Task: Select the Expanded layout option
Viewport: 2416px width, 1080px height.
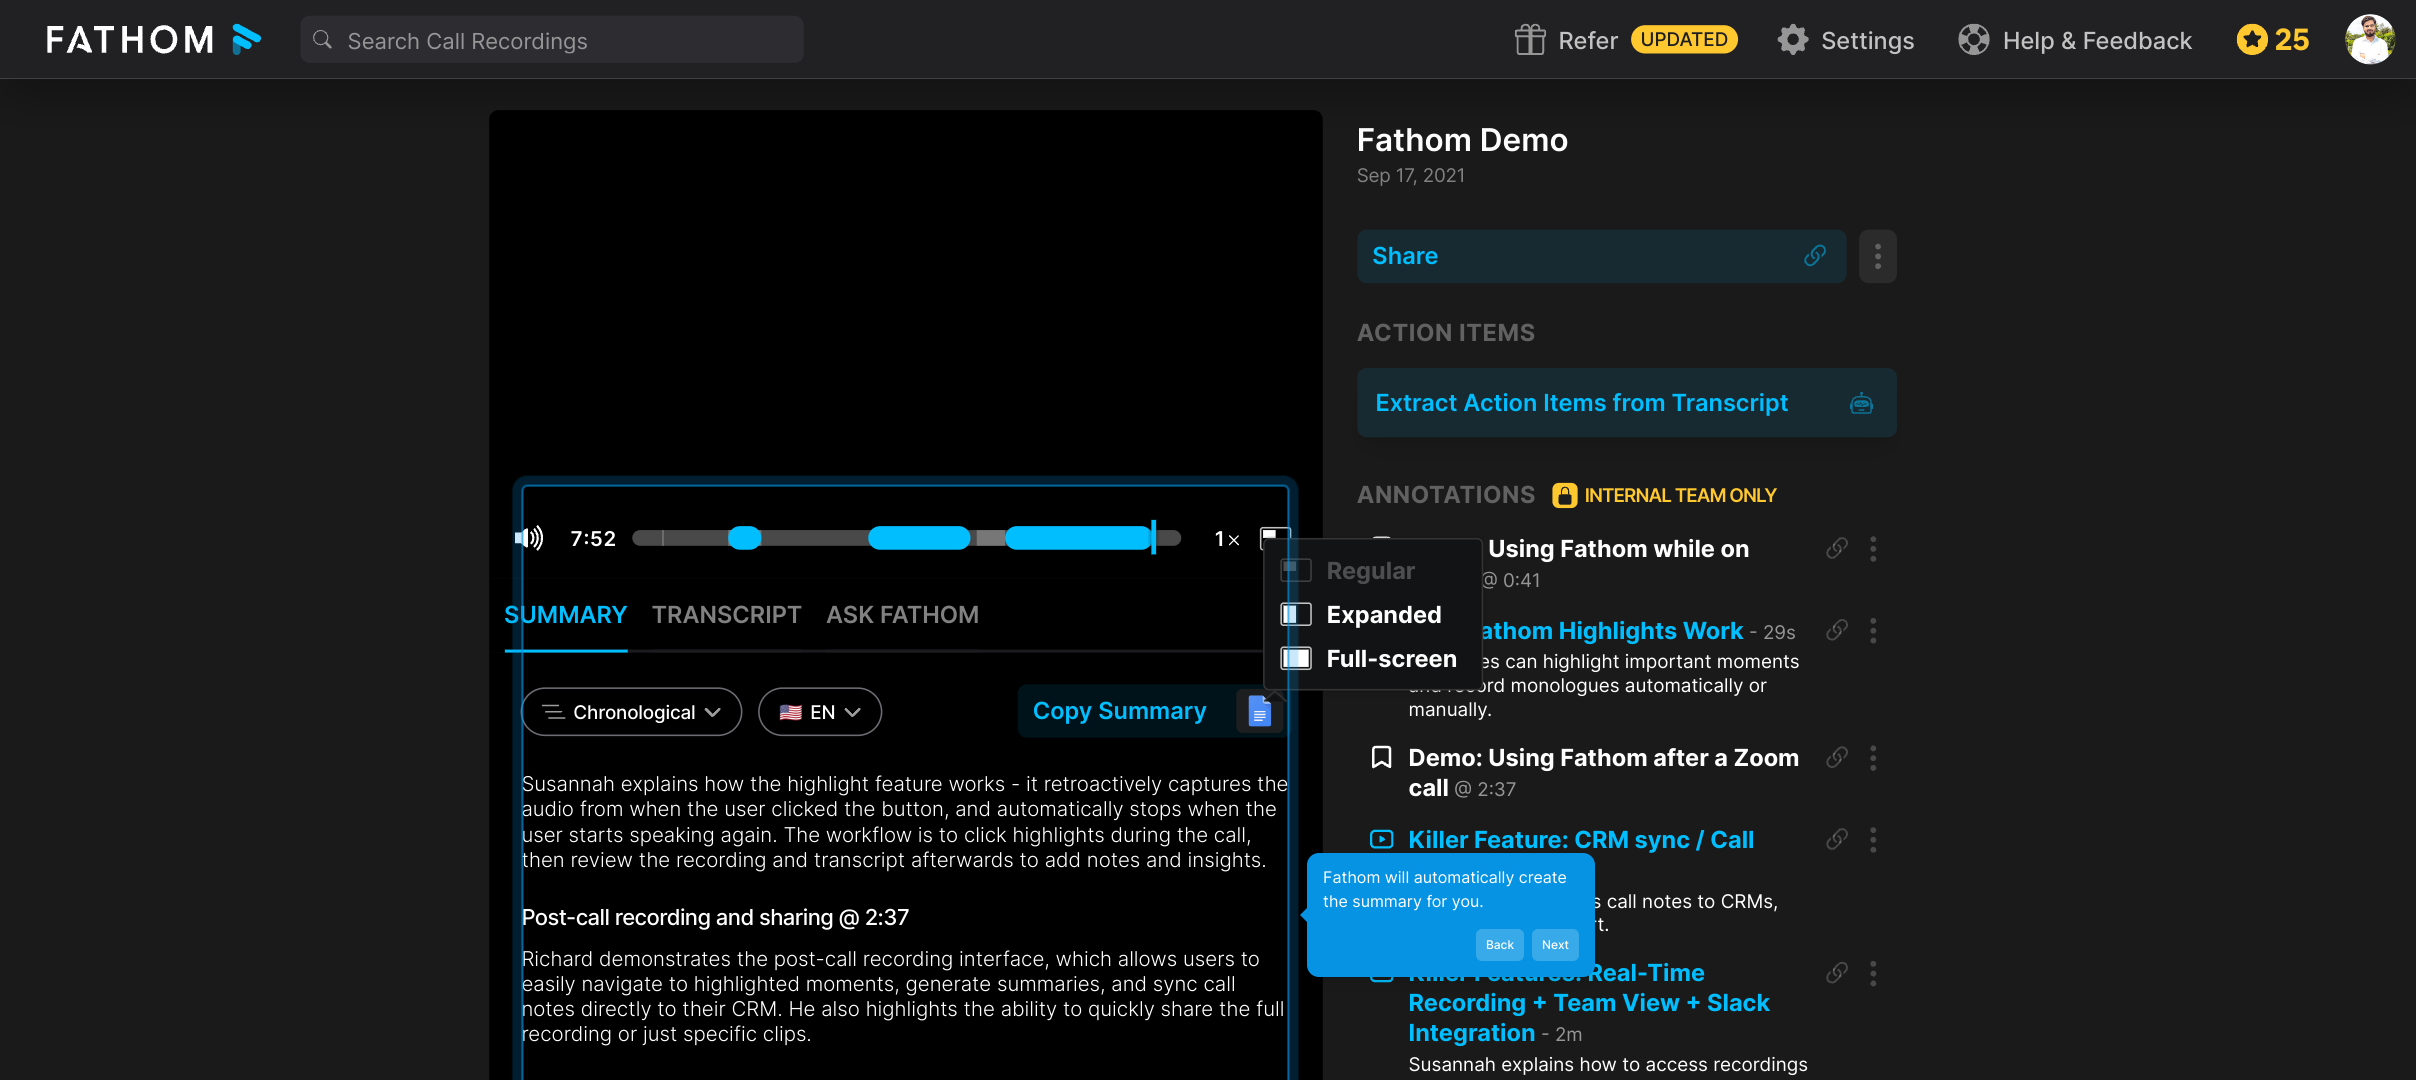Action: tap(1372, 615)
